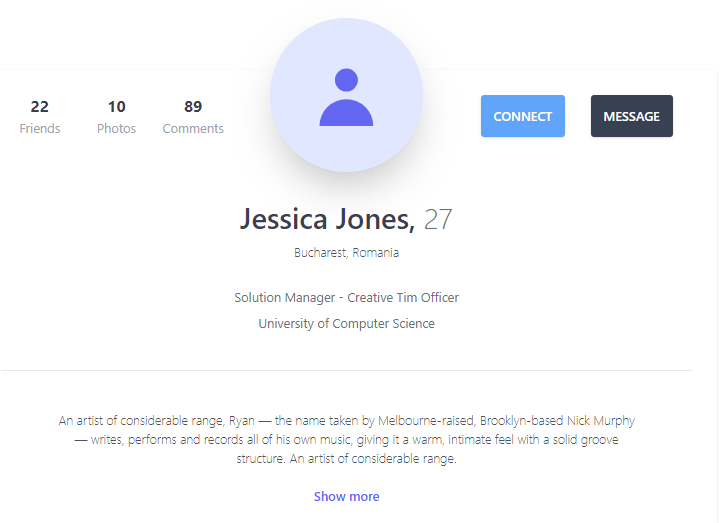
Task: Click the age number 27
Action: tap(438, 219)
